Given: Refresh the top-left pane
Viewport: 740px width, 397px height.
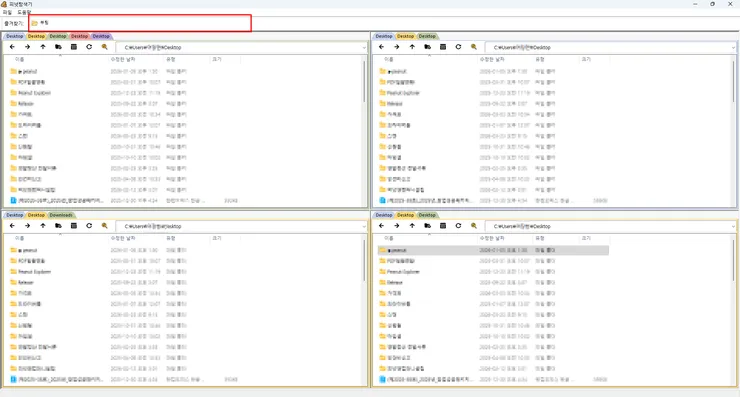Looking at the screenshot, I should 89,47.
